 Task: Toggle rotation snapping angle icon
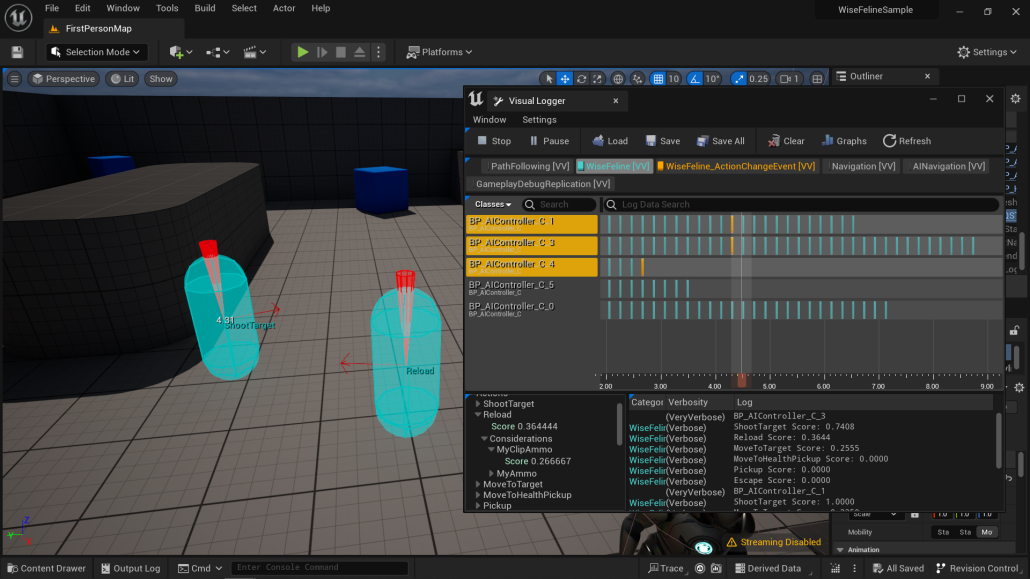(694, 79)
